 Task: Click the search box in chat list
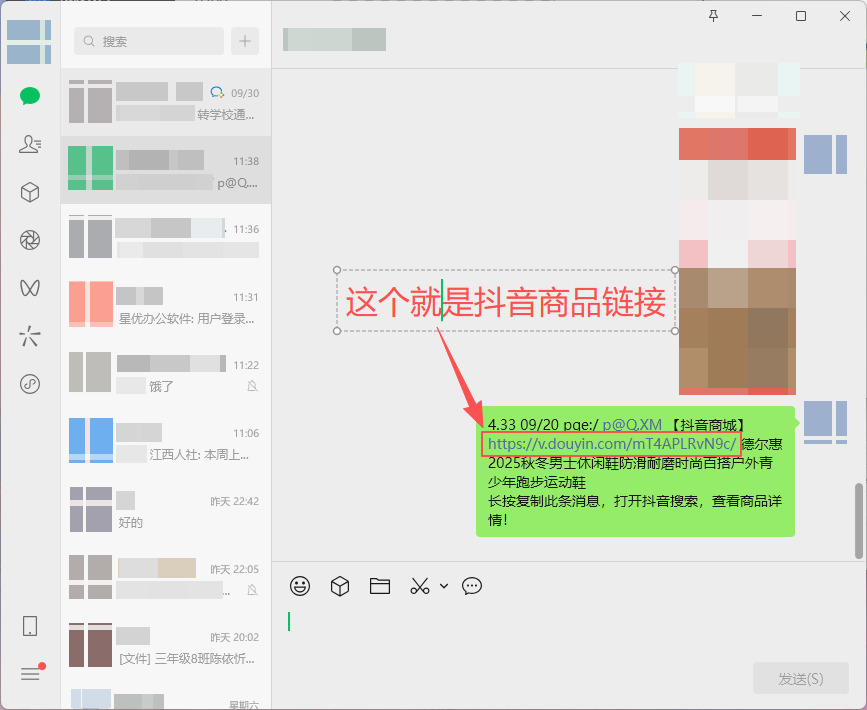click(x=149, y=41)
